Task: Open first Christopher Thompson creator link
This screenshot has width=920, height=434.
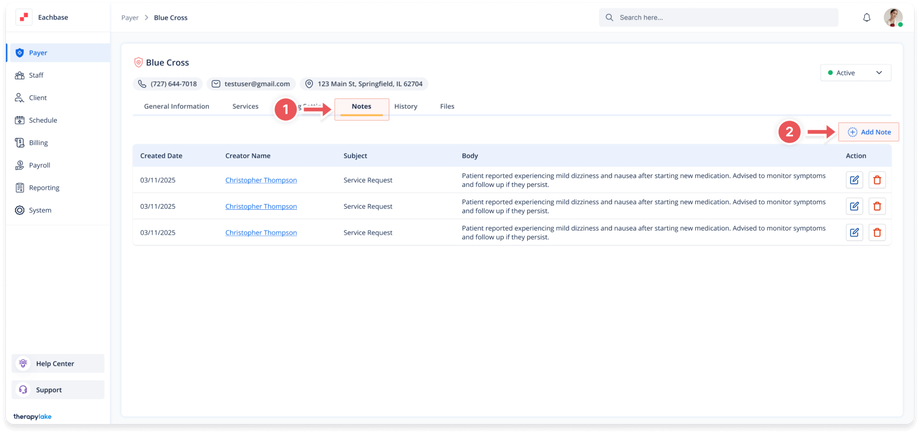Action: [x=261, y=180]
